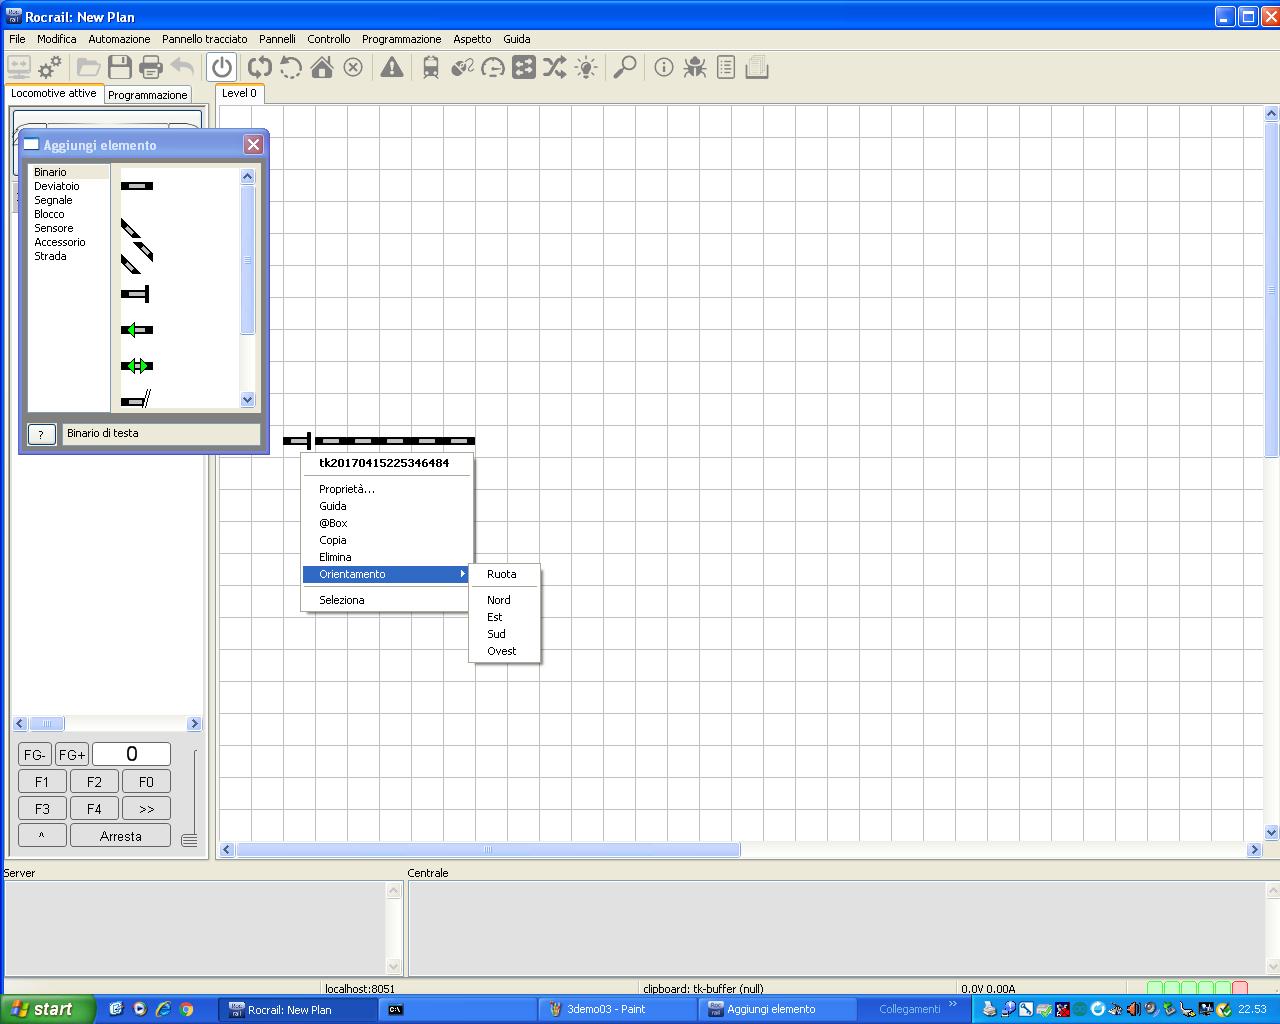This screenshot has width=1280, height=1024.
Task: Select Sensore in element type list
Action: point(54,228)
